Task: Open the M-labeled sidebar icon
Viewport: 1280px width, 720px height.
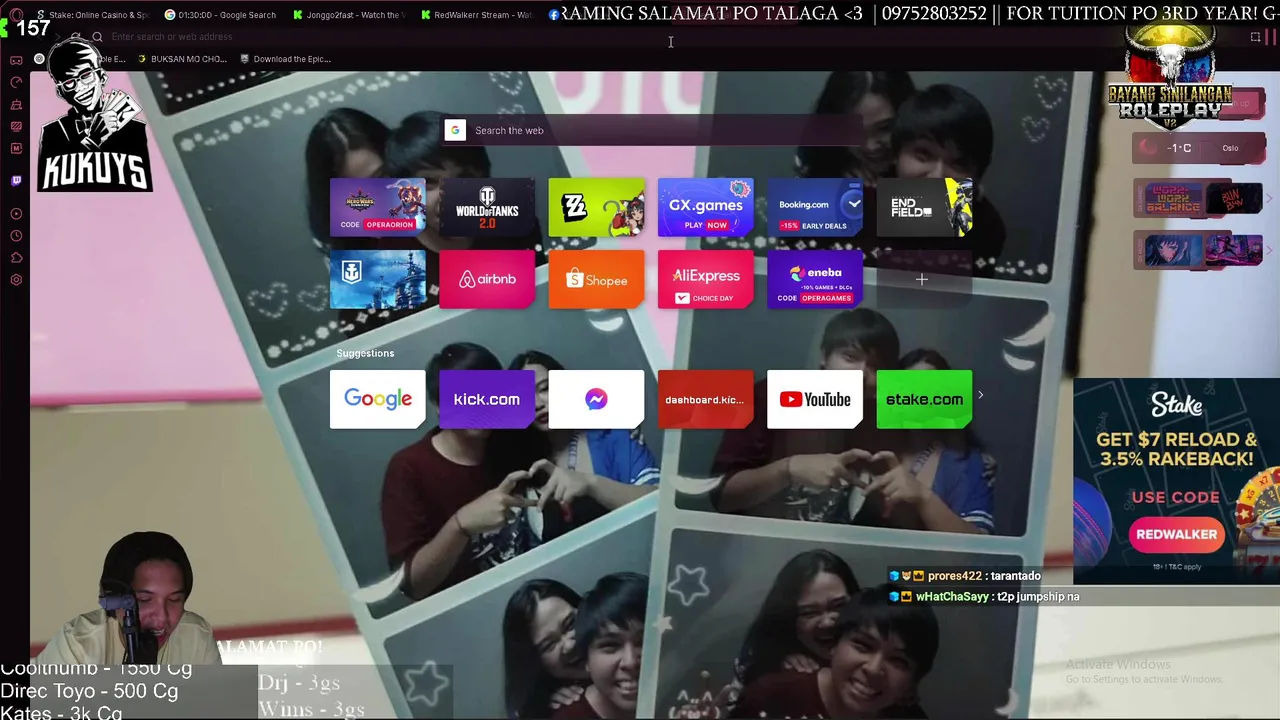Action: (x=16, y=148)
